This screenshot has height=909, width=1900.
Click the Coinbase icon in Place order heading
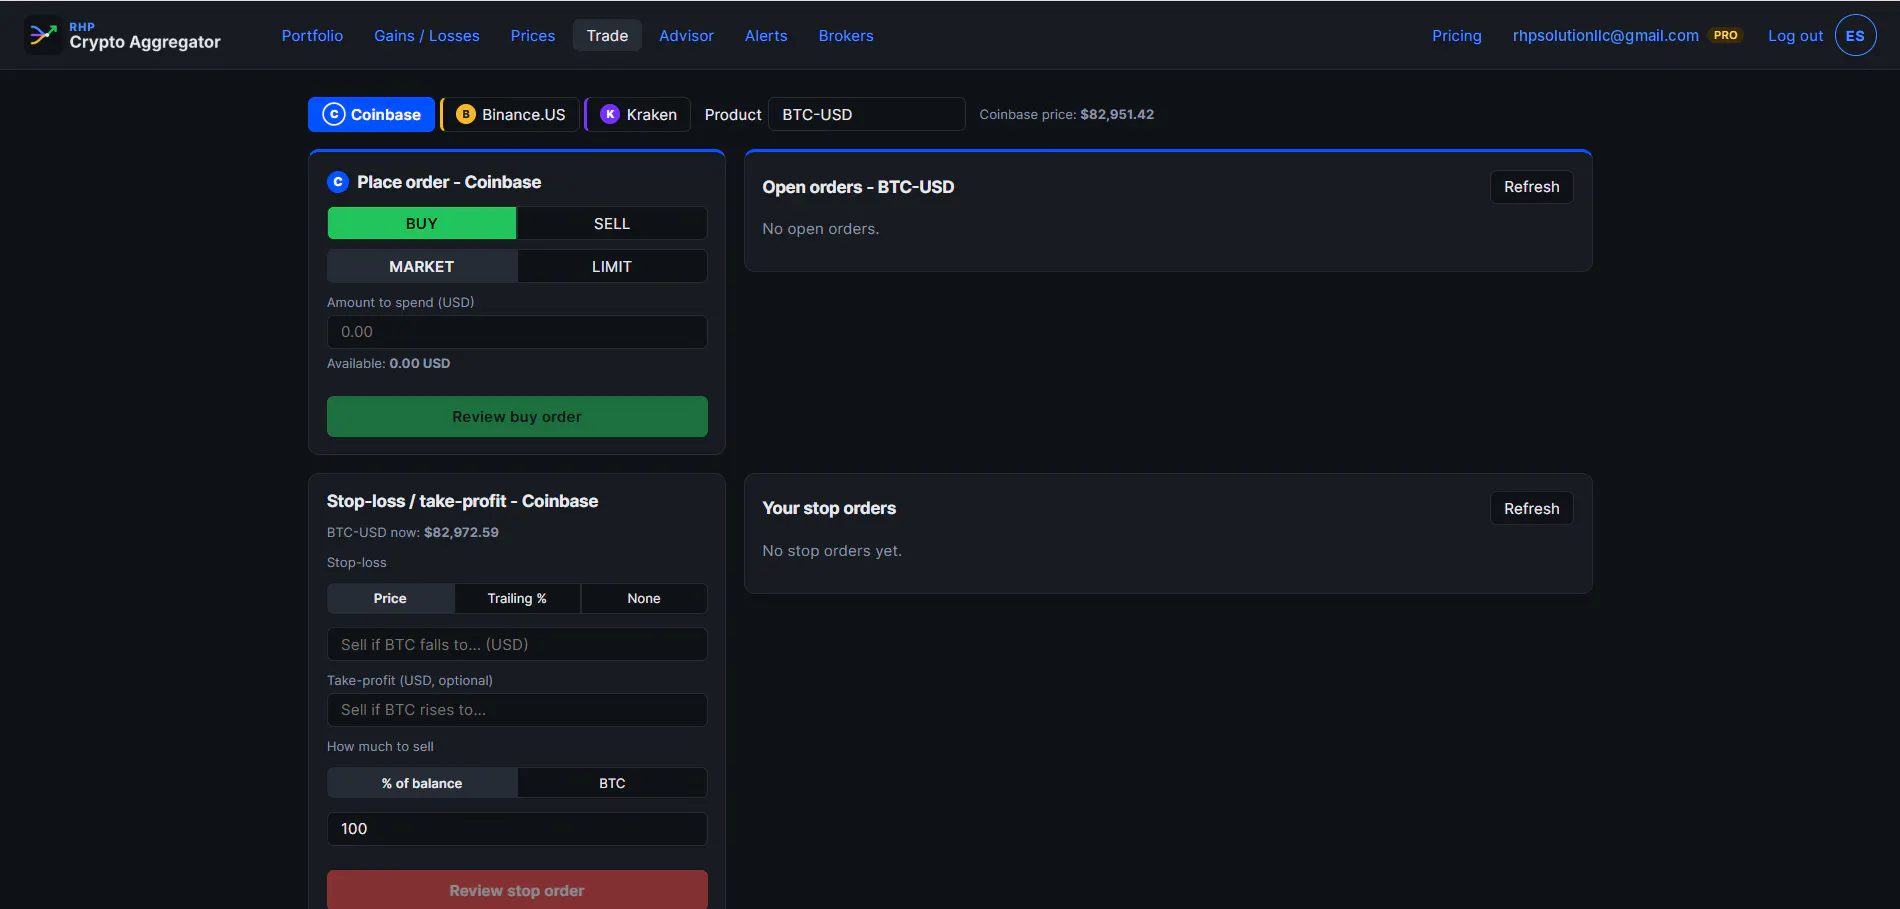(338, 182)
